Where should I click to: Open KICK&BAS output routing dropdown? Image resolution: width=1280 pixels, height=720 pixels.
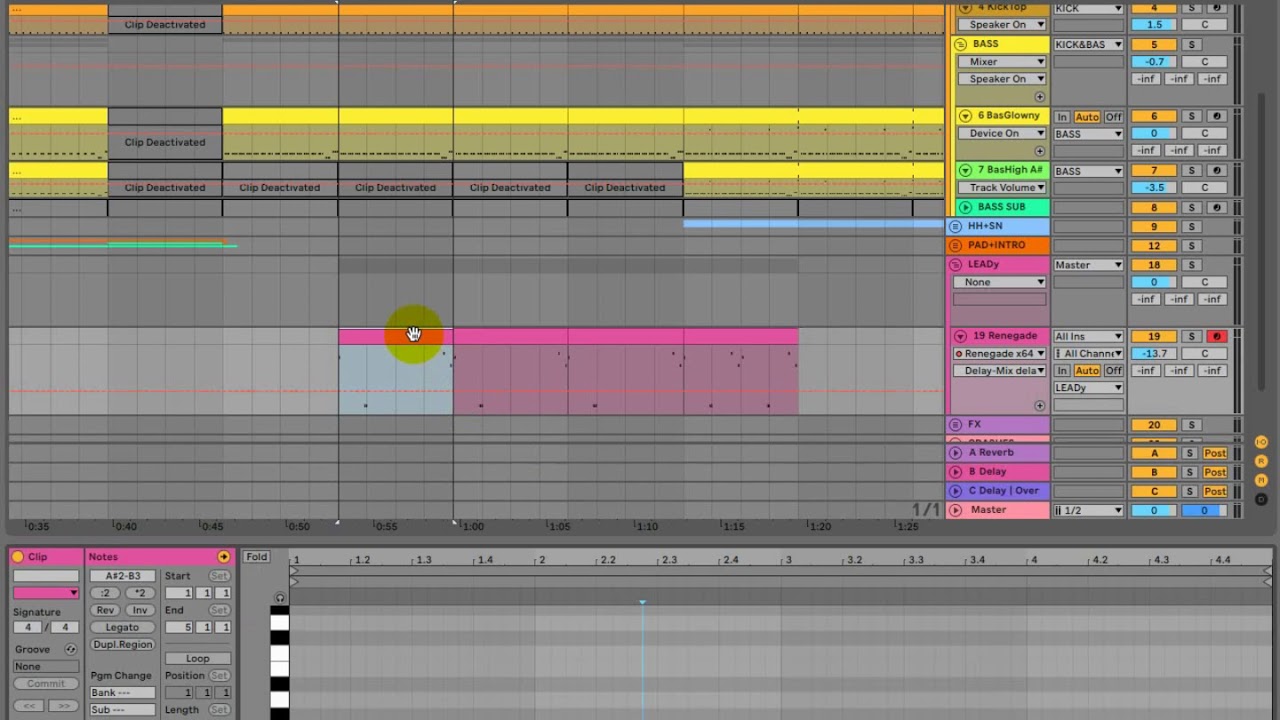click(x=1088, y=45)
